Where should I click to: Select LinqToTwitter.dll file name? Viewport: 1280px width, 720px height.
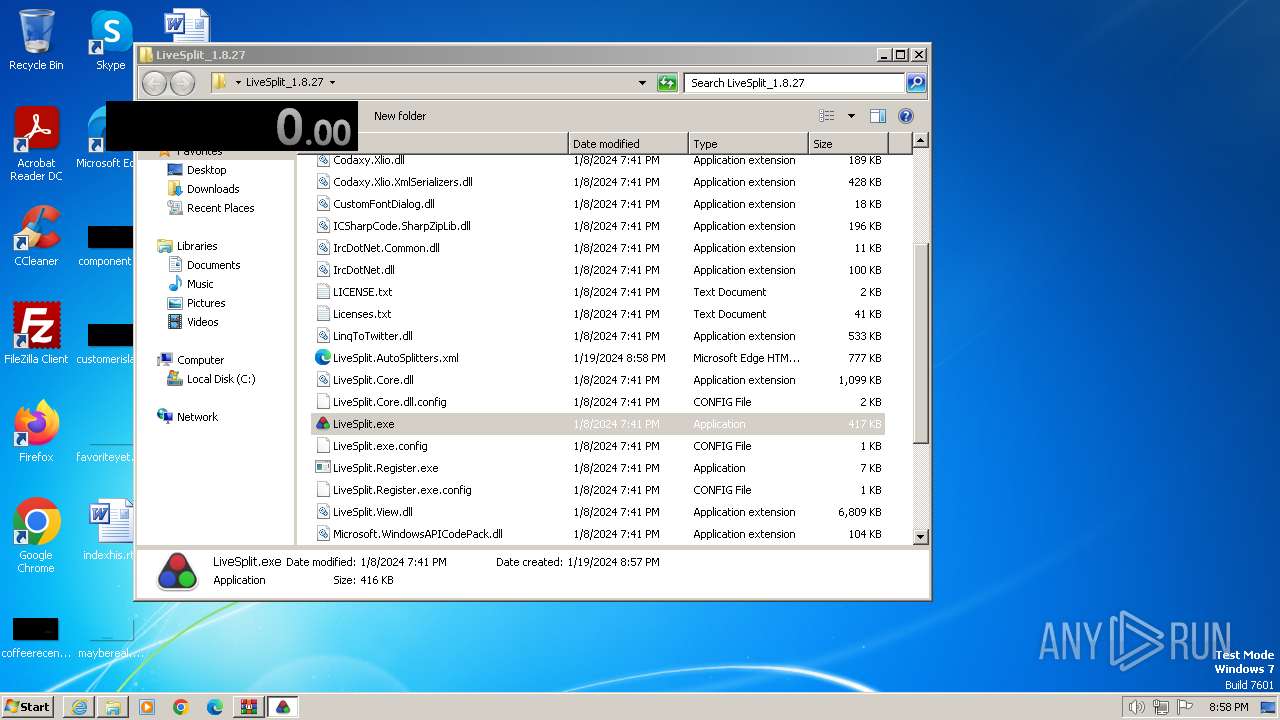[373, 336]
